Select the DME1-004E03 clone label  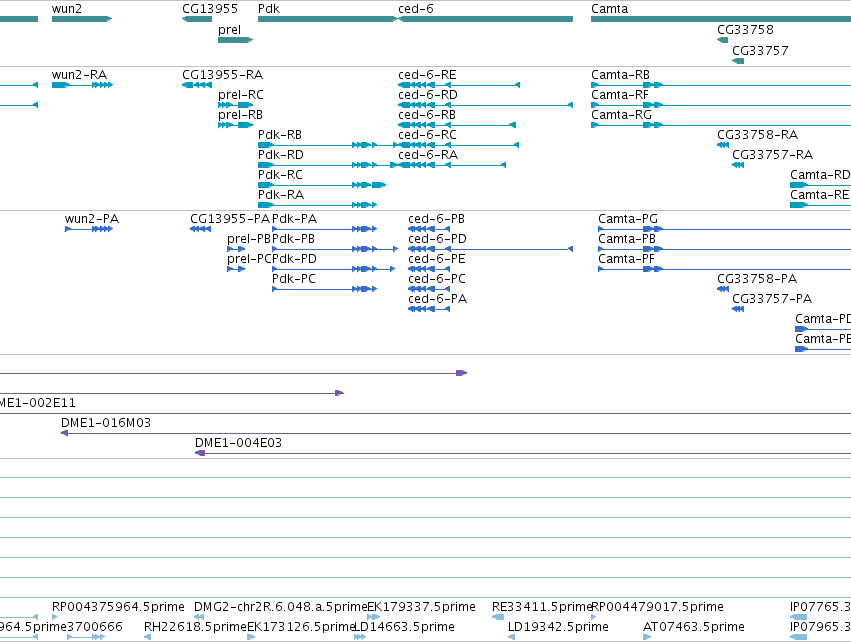(x=238, y=443)
